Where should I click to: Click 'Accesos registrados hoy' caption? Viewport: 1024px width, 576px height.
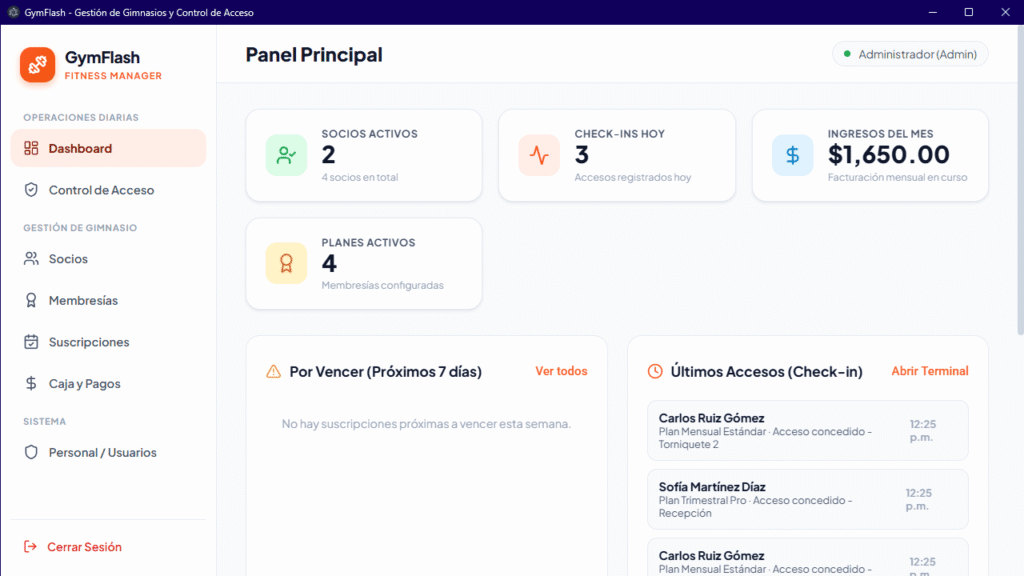tap(633, 177)
